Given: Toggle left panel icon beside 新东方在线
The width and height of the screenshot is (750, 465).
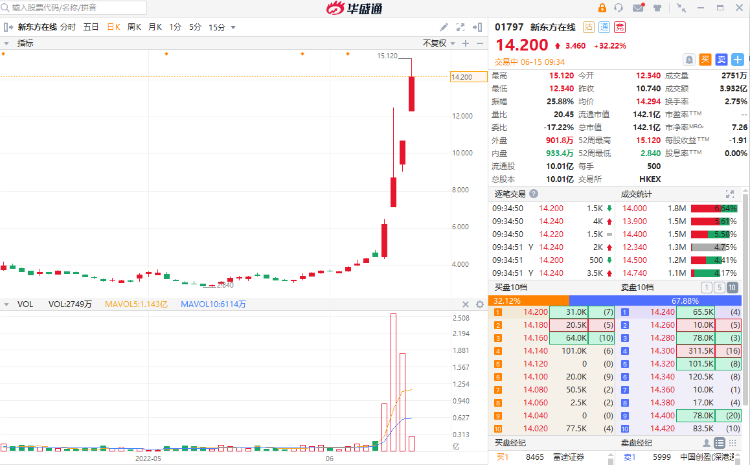Looking at the screenshot, I should [x=8, y=27].
